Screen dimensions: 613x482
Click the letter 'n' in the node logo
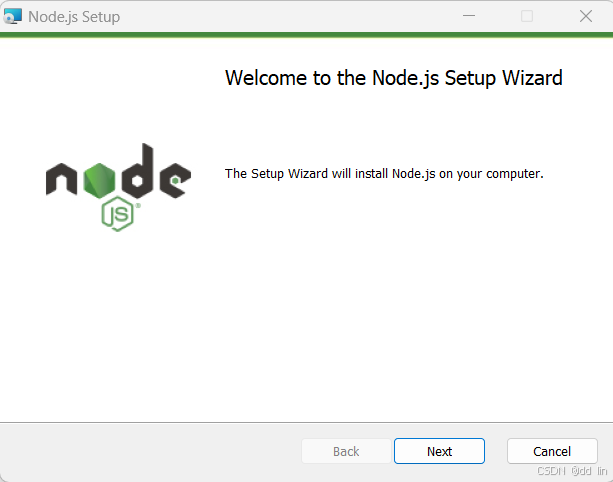61,179
